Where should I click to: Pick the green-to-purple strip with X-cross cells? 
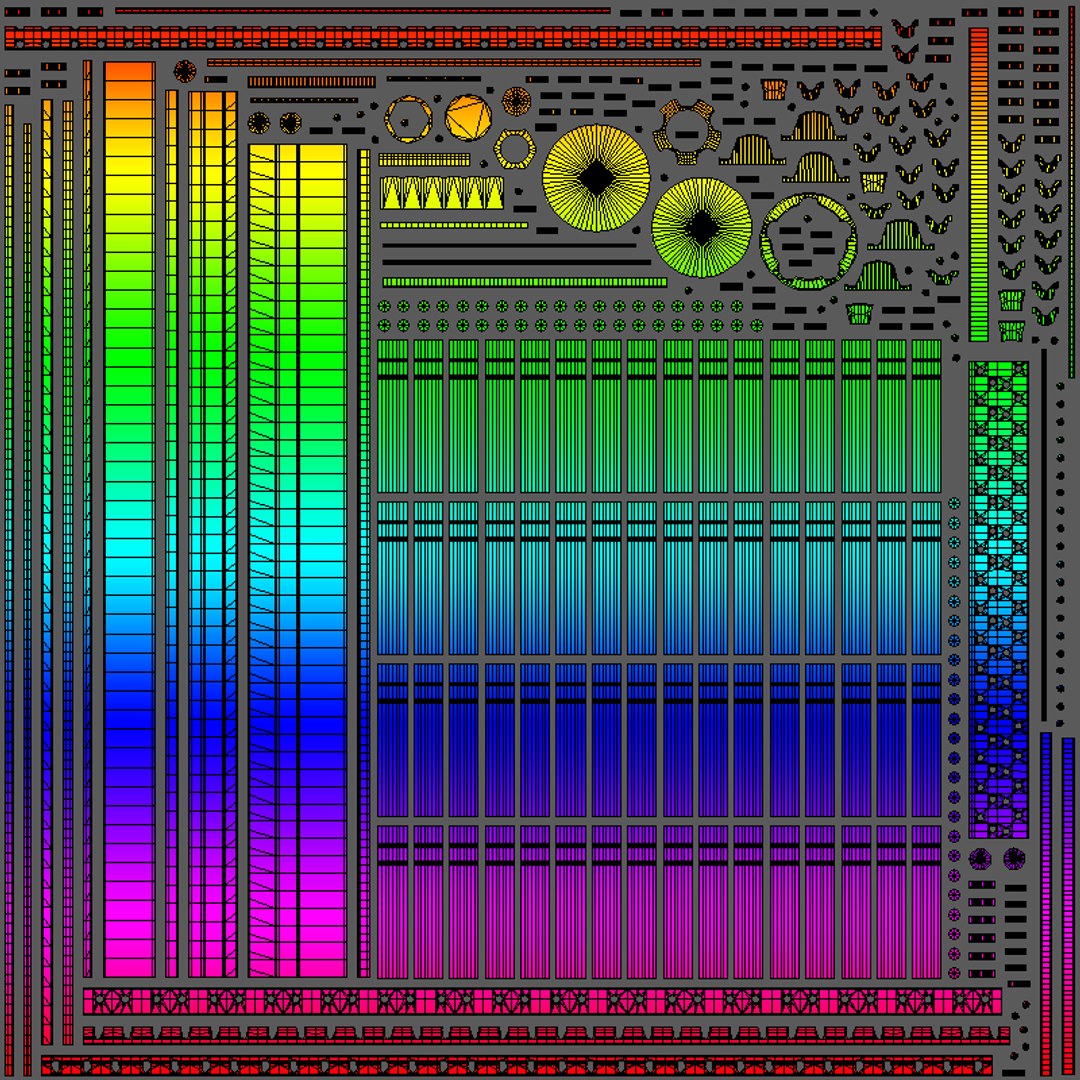999,599
